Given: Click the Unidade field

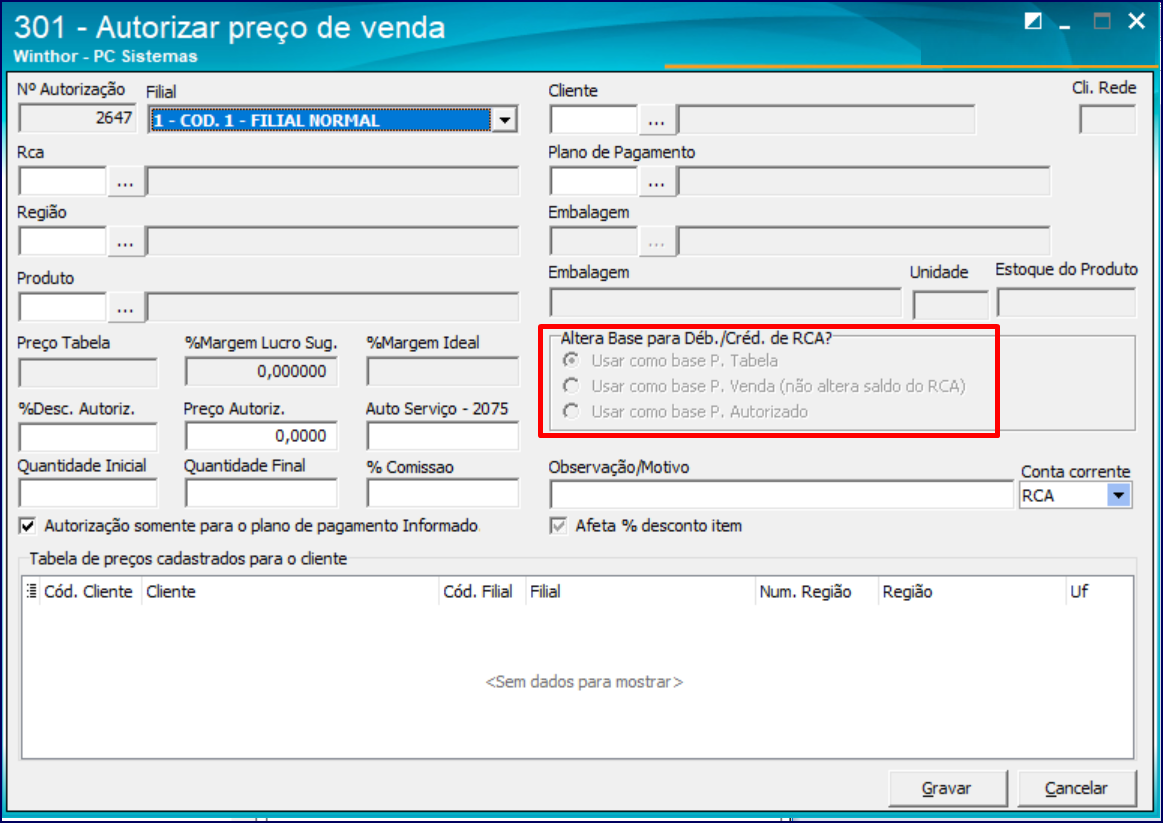Looking at the screenshot, I should 950,305.
